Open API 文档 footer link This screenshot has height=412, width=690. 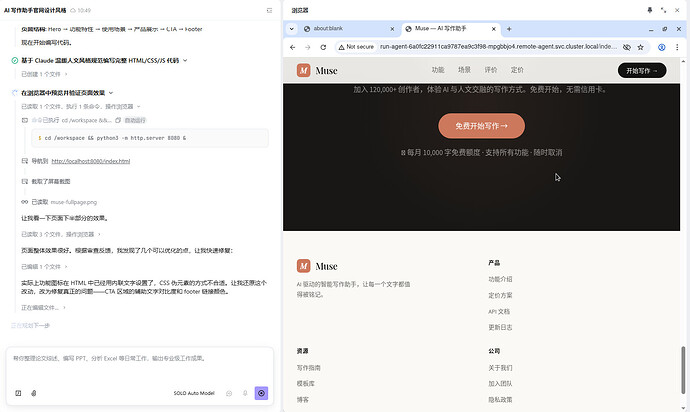[x=499, y=311]
